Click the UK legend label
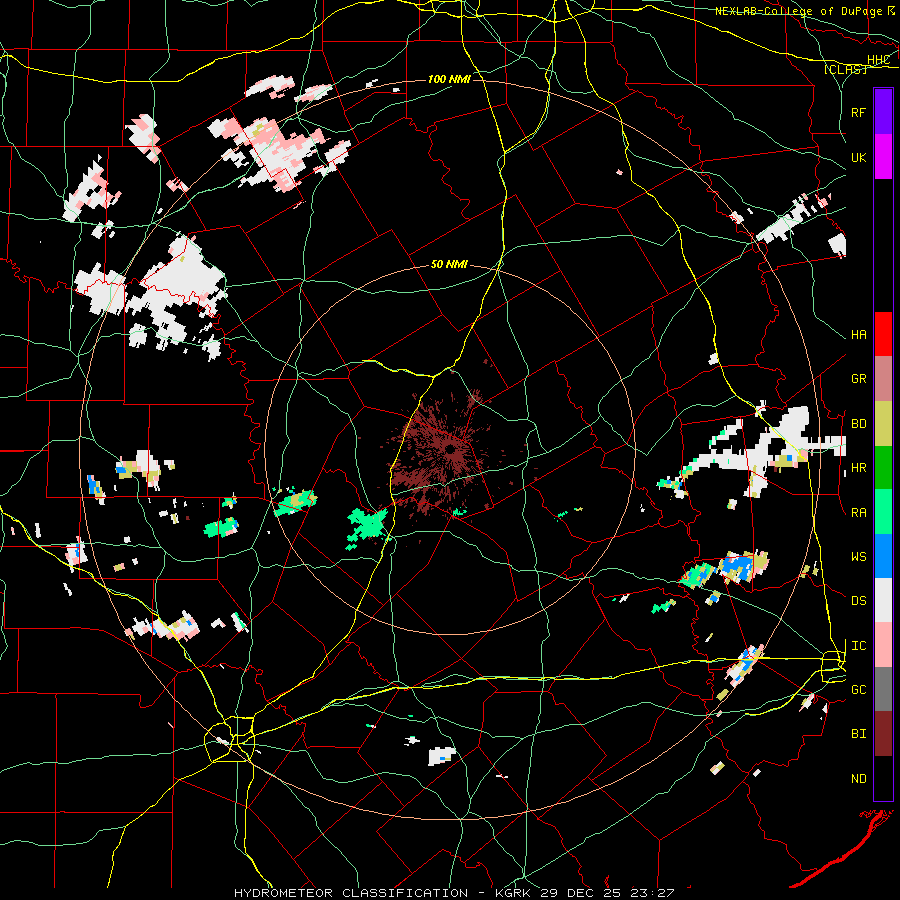The width and height of the screenshot is (900, 900). click(858, 157)
